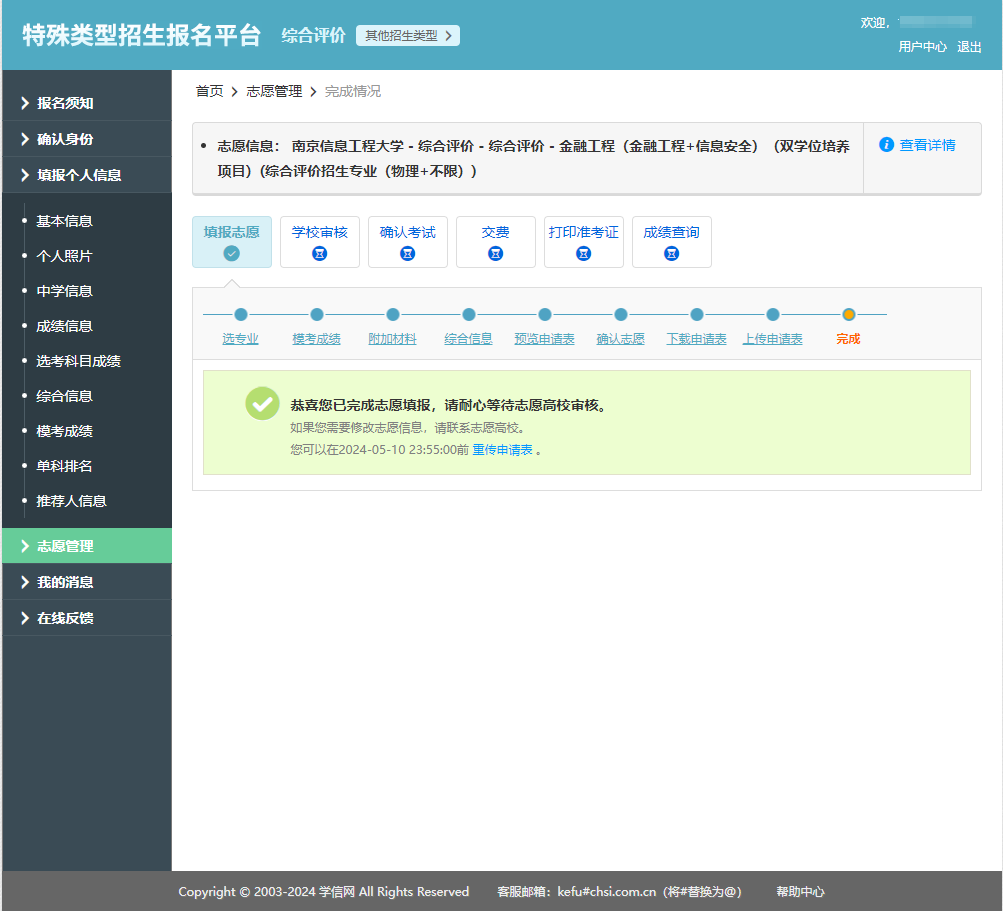
Task: Expand the 在线反馈 sidebar section
Action: pyautogui.click(x=87, y=618)
